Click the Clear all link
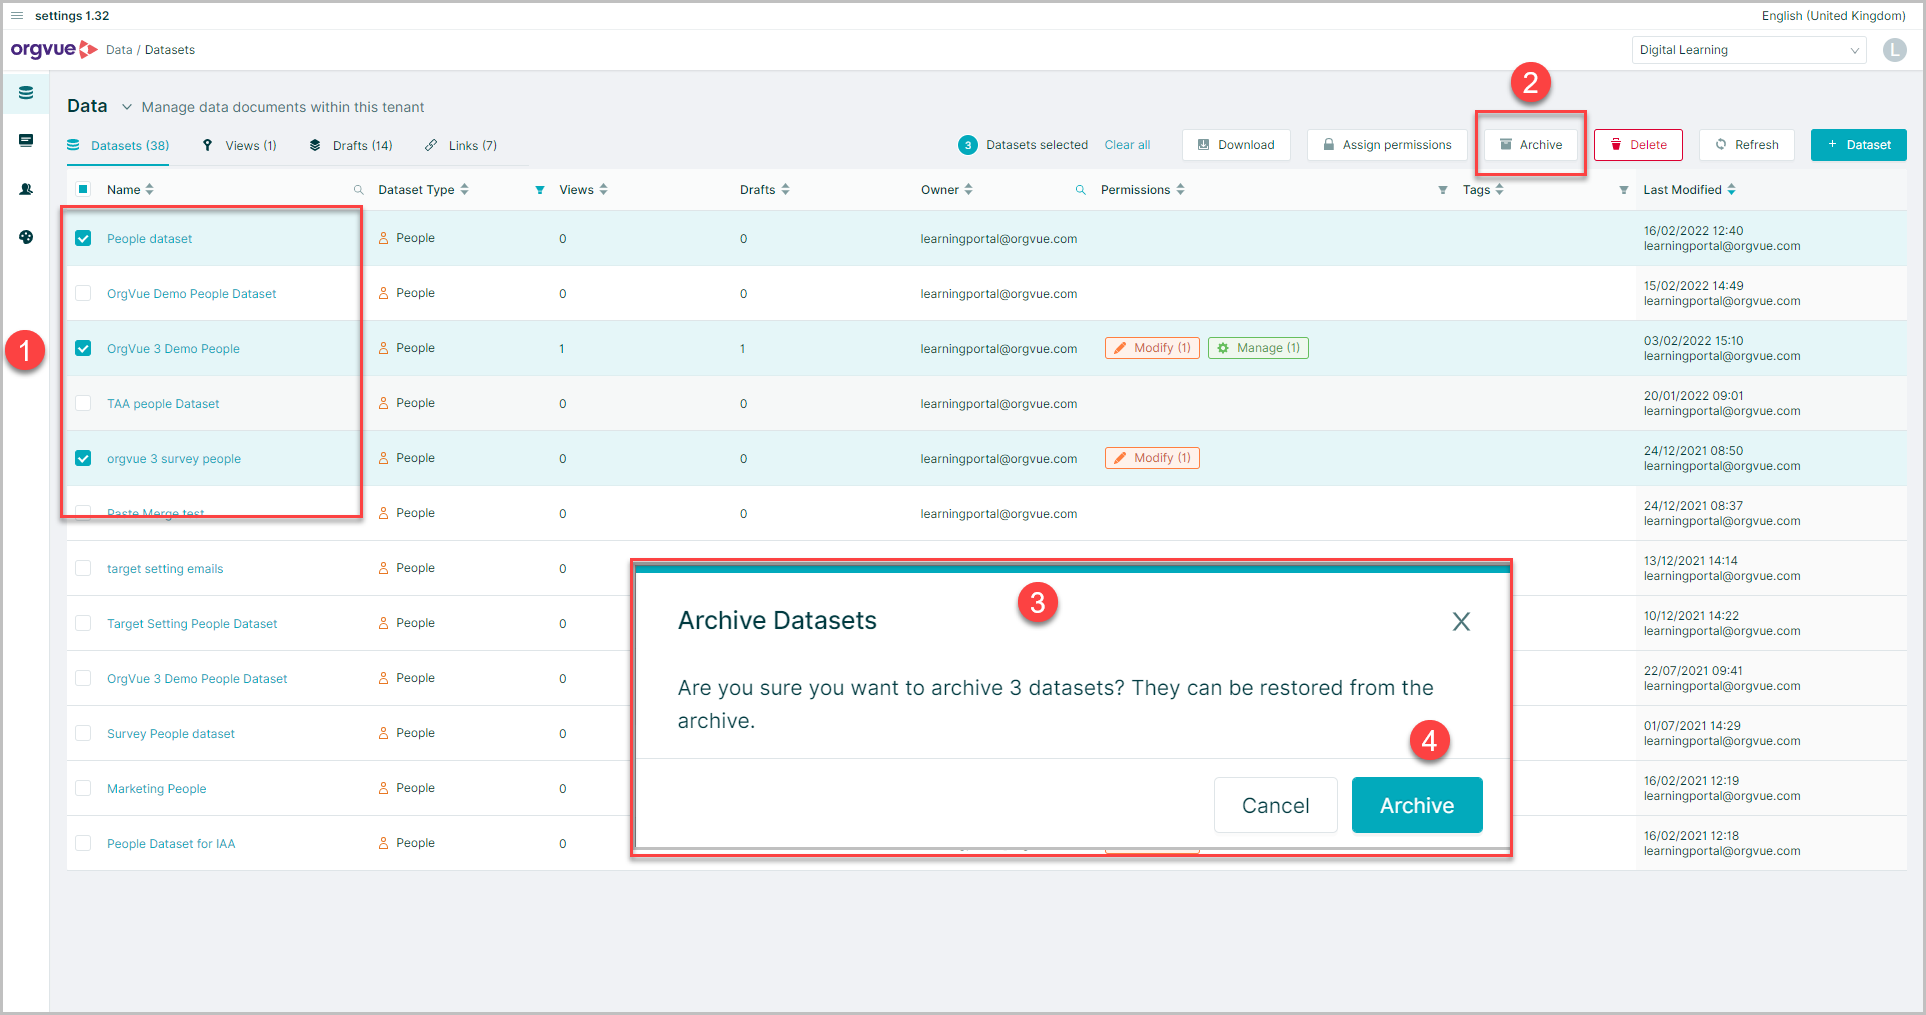1926x1015 pixels. (x=1127, y=145)
